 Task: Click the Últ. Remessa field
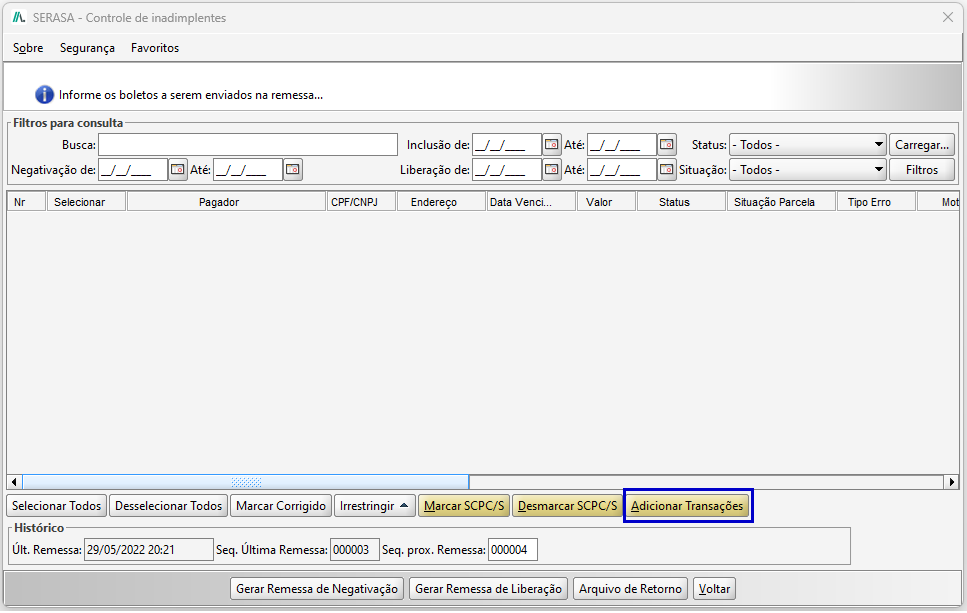pyautogui.click(x=149, y=550)
